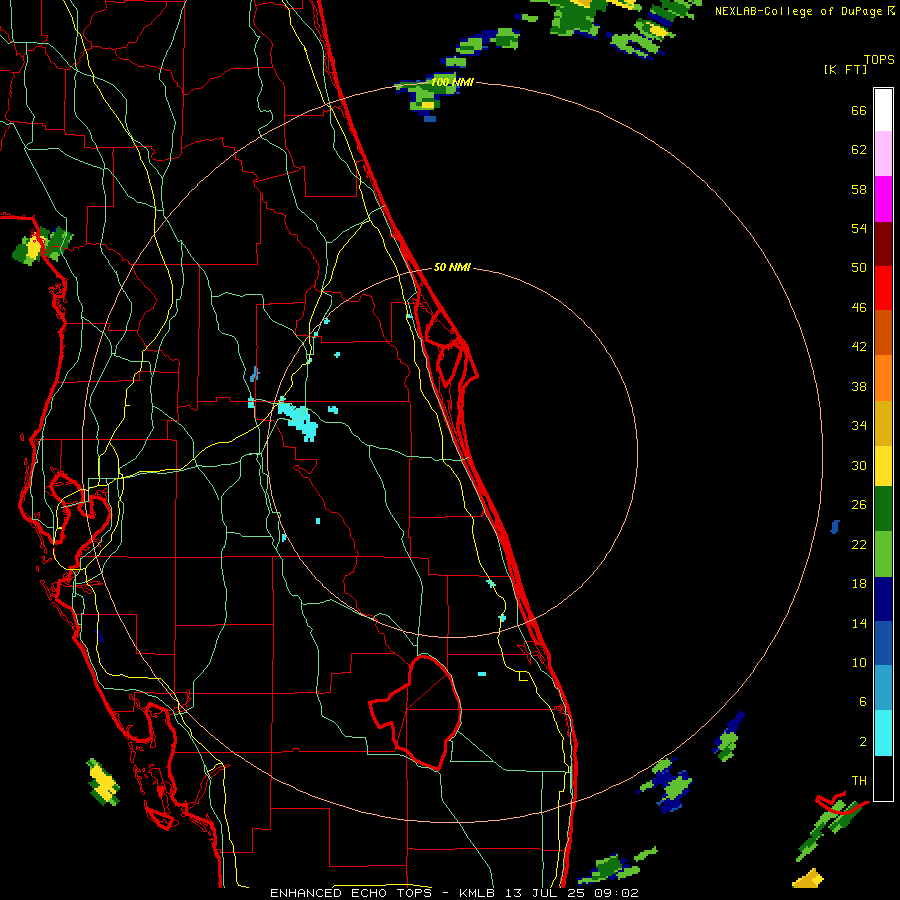The image size is (900, 900).
Task: Select the black TH swatch in the legend
Action: pyautogui.click(x=883, y=778)
